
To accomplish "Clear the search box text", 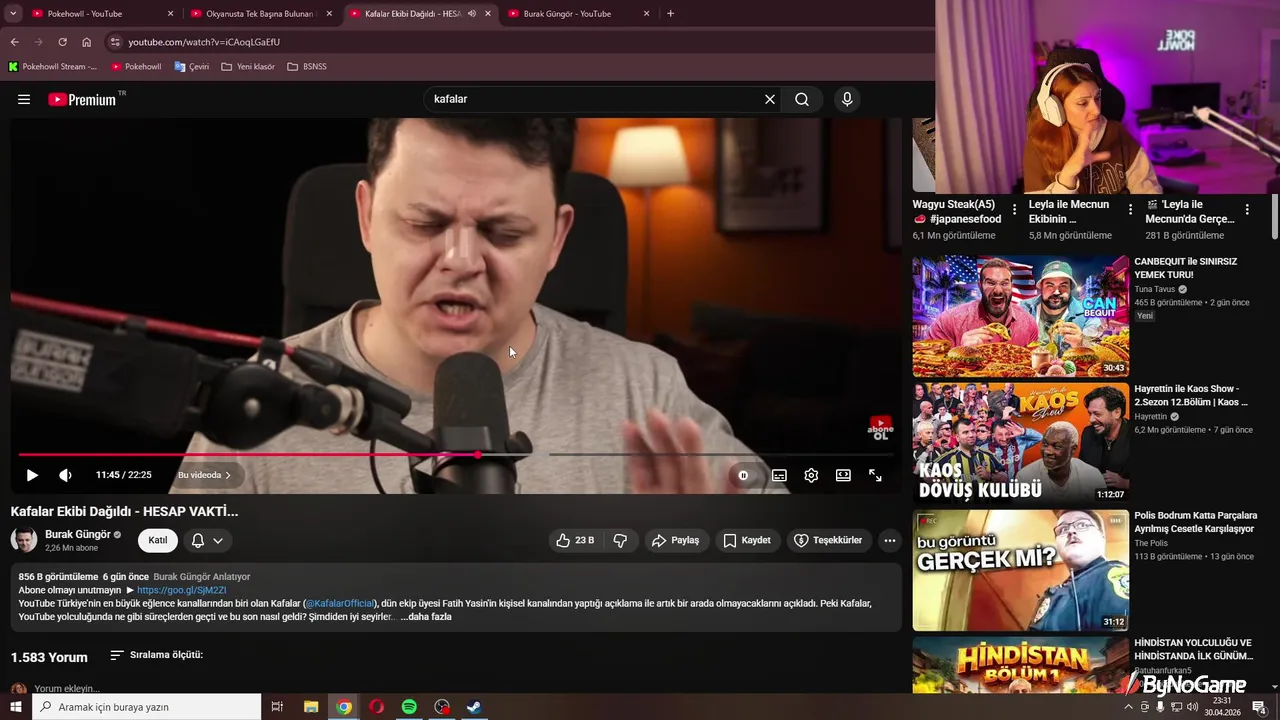I will point(770,99).
